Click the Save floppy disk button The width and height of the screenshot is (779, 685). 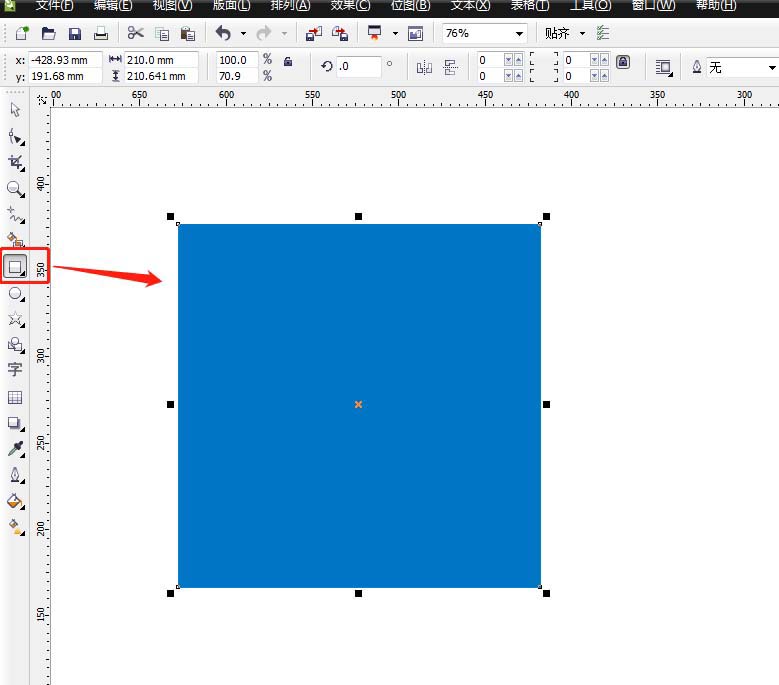tap(75, 33)
